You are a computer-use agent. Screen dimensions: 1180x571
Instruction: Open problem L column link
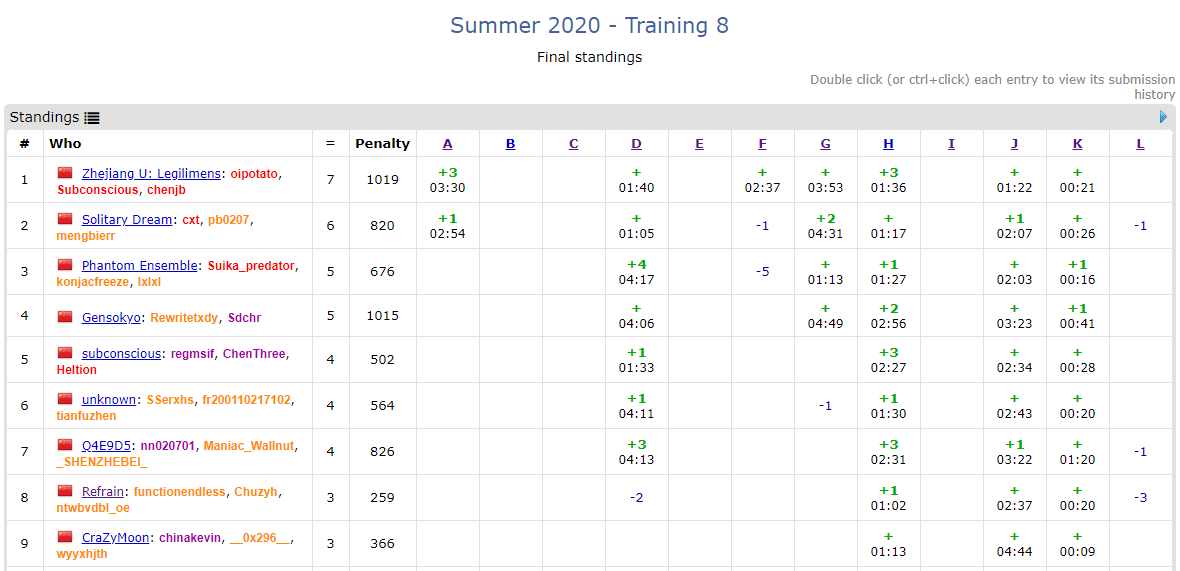[x=1140, y=144]
